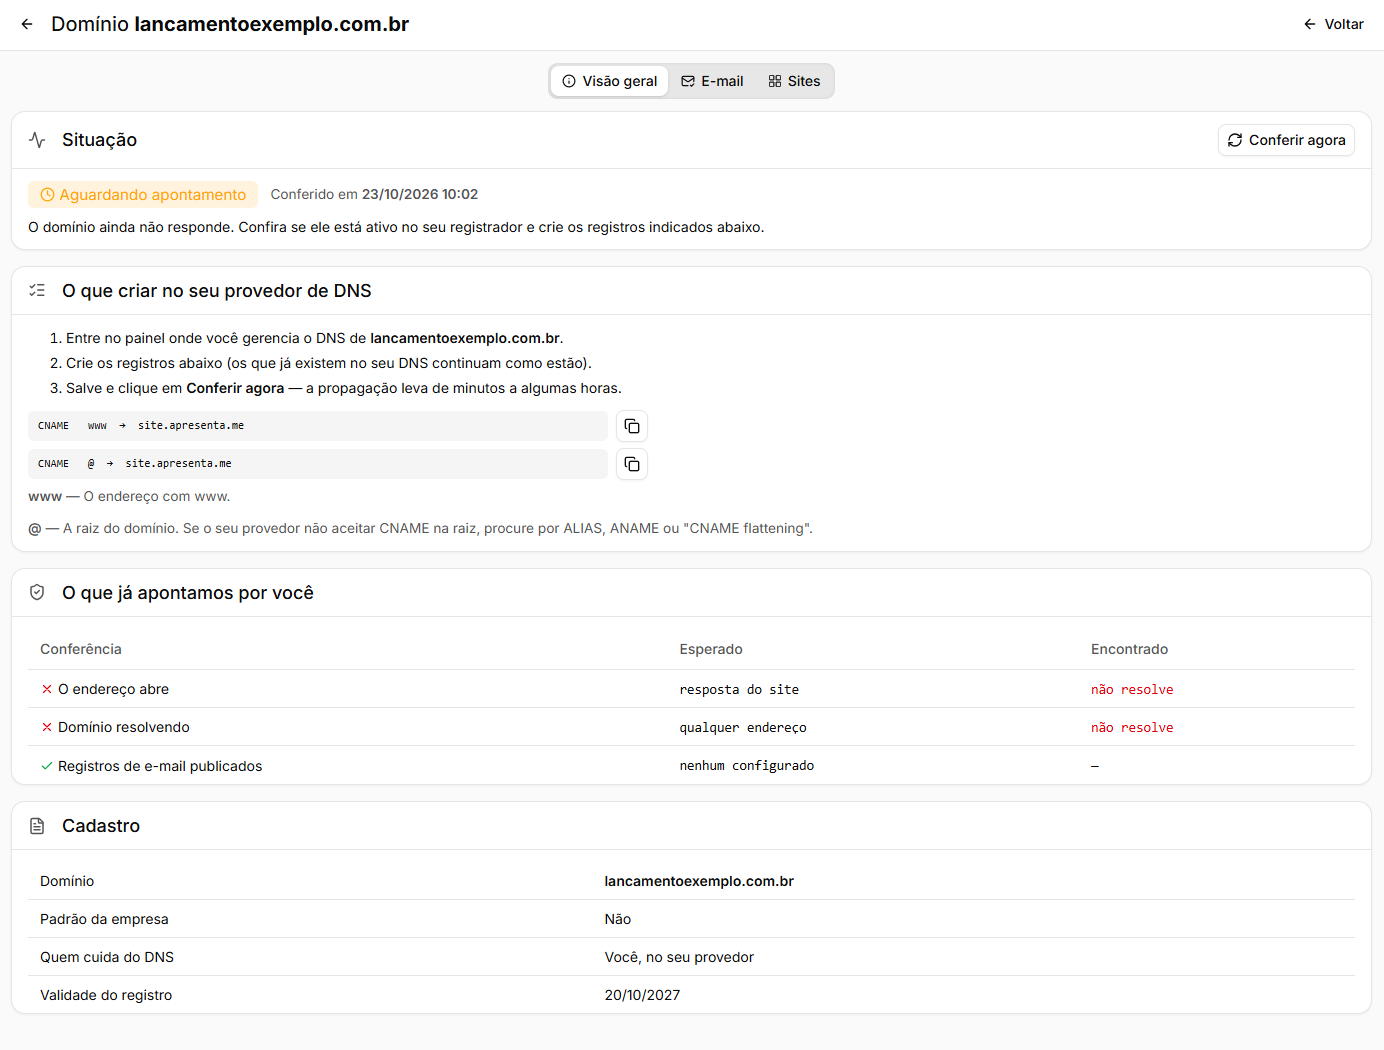1384x1050 pixels.
Task: Click the 'qualquer endereço' expected value
Action: coord(743,728)
